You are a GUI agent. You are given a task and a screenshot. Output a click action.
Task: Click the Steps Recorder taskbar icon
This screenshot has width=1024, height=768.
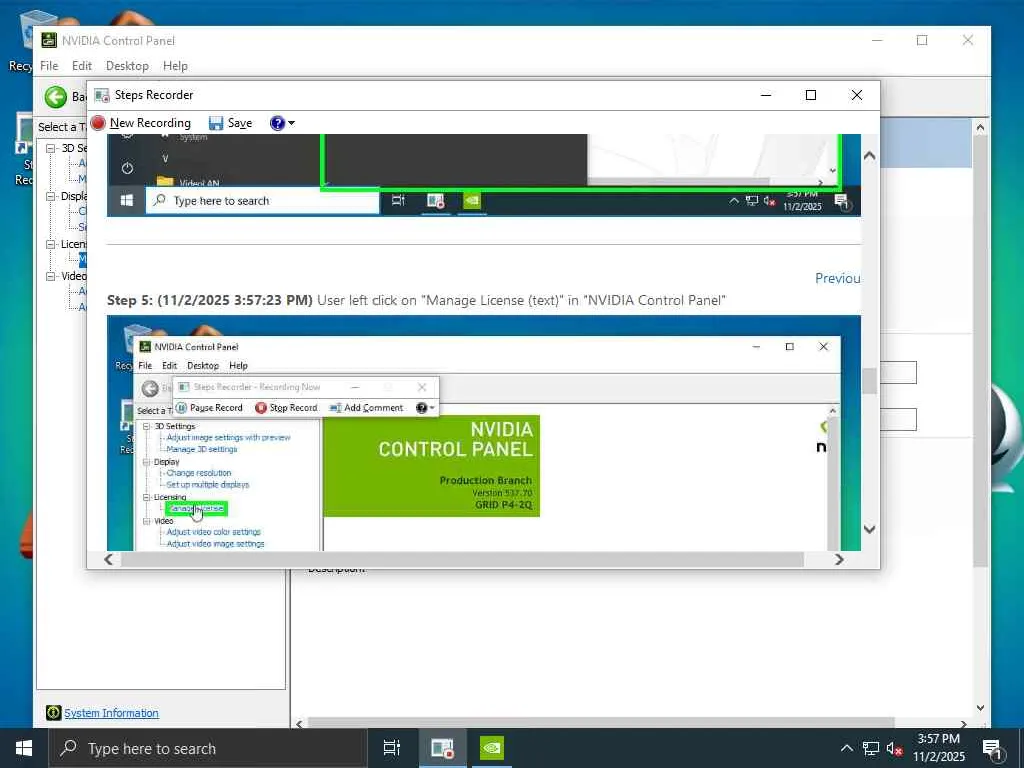pyautogui.click(x=442, y=748)
